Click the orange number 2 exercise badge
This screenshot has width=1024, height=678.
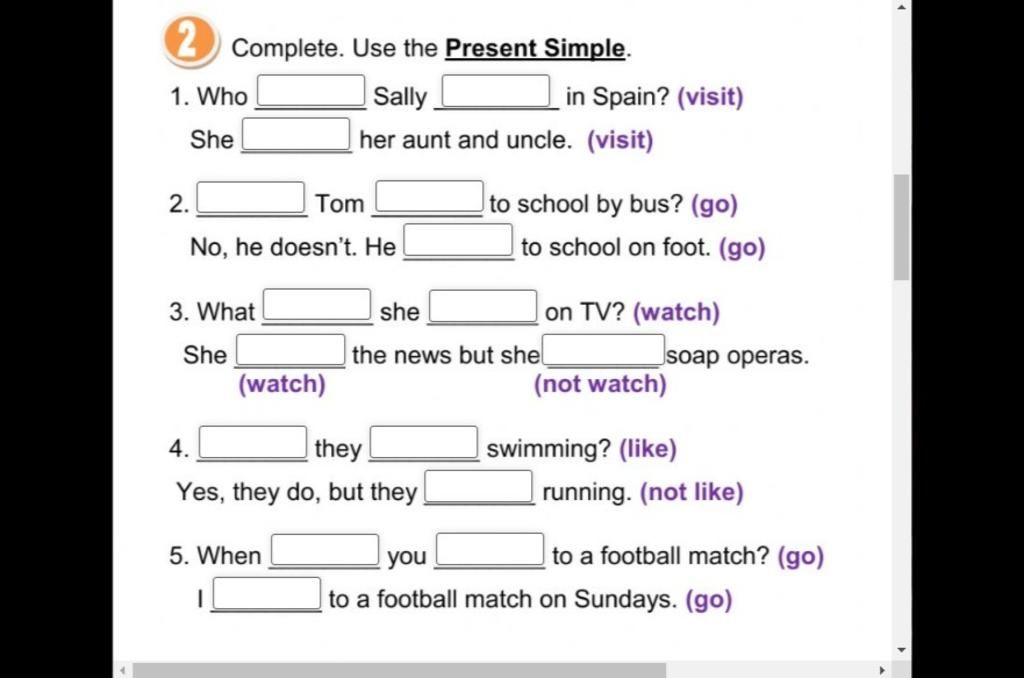(x=189, y=41)
